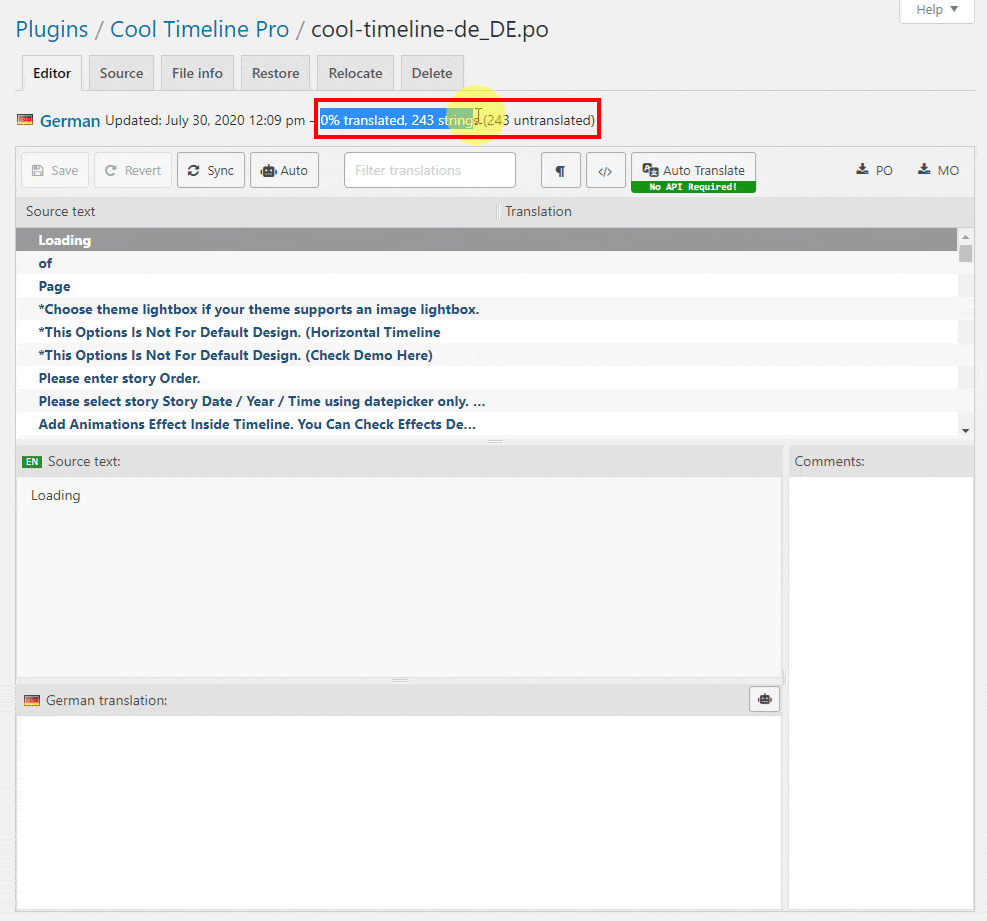Click the German flag in translation panel header
The image size is (987, 921).
coord(31,701)
